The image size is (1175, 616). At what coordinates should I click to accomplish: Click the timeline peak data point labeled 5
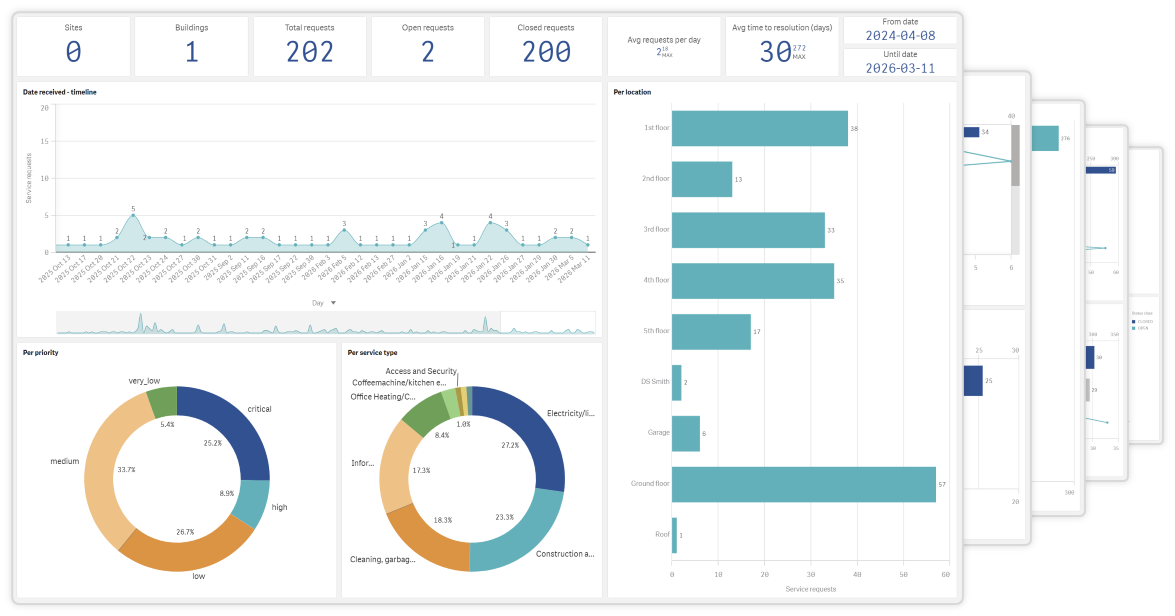click(133, 216)
